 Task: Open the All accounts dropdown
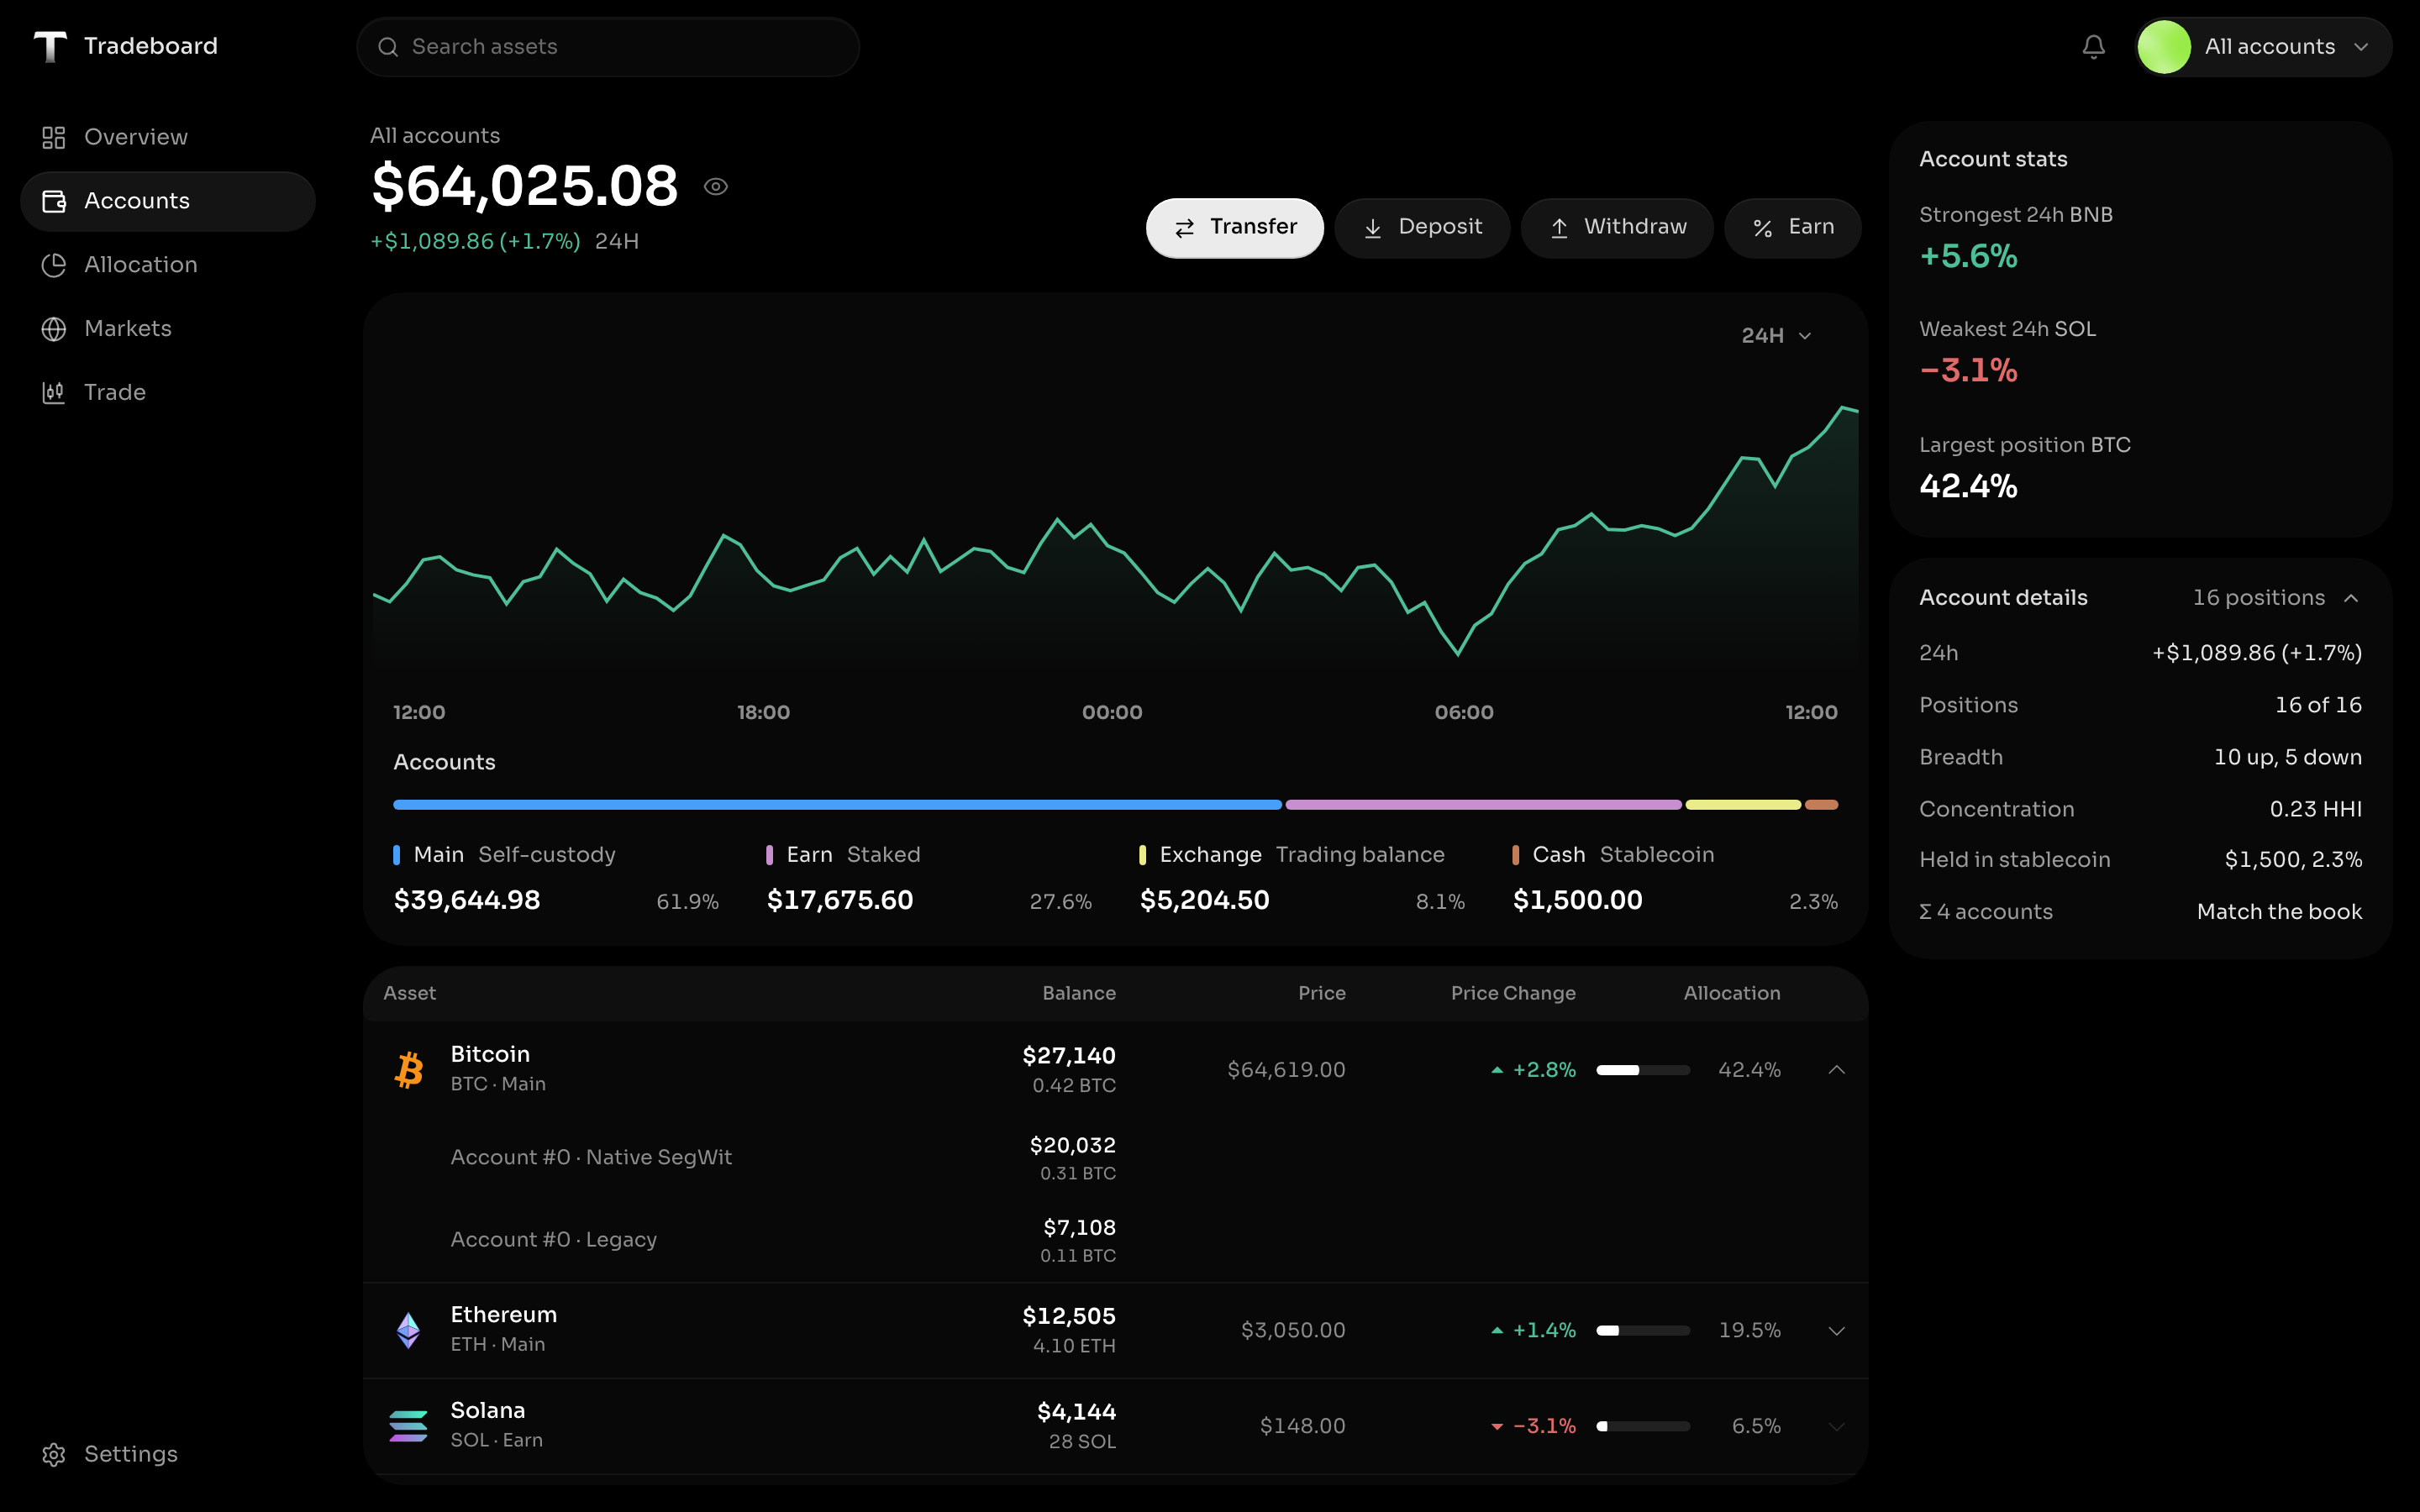(x=2263, y=47)
